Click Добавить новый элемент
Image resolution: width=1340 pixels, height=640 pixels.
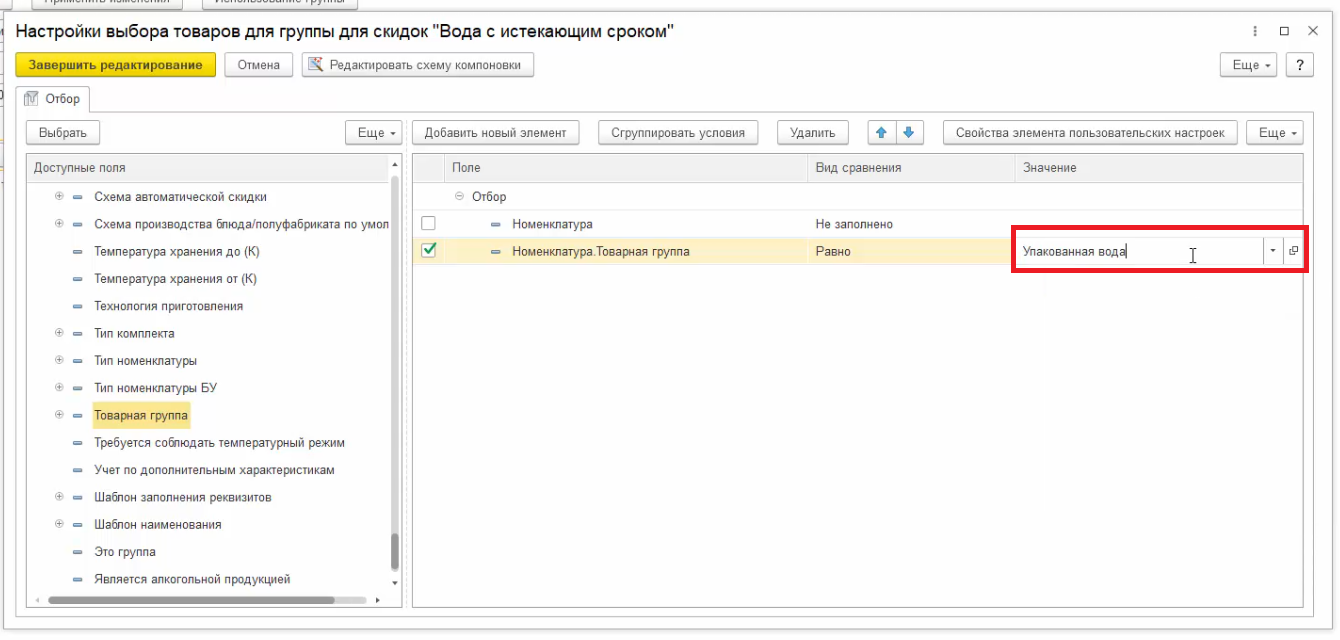coord(495,133)
